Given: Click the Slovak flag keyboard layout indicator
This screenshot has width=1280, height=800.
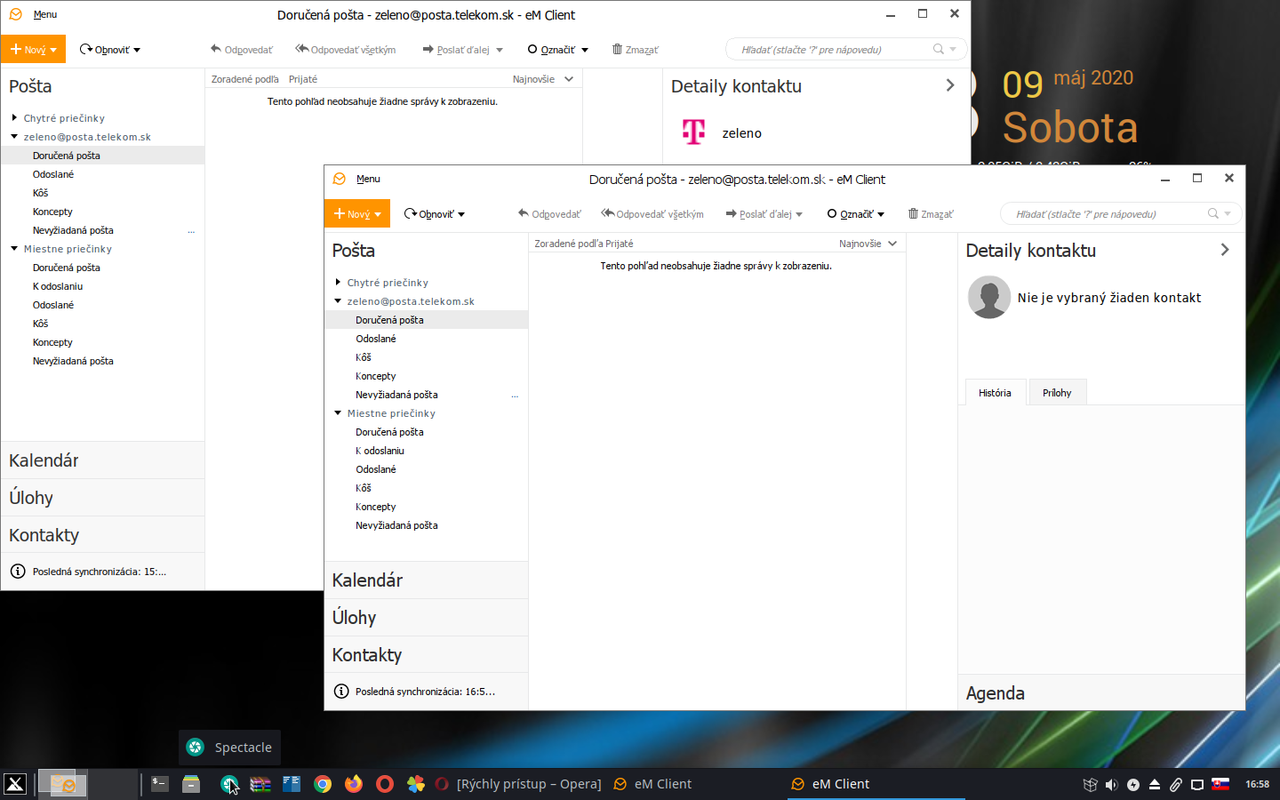Looking at the screenshot, I should 1220,784.
